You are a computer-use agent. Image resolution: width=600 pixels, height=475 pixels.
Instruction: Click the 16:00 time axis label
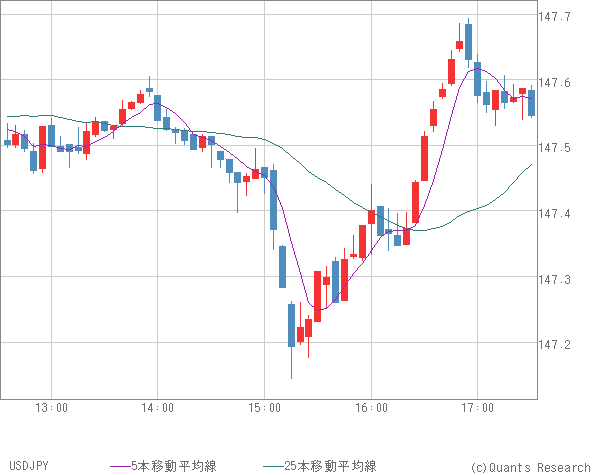(x=371, y=408)
